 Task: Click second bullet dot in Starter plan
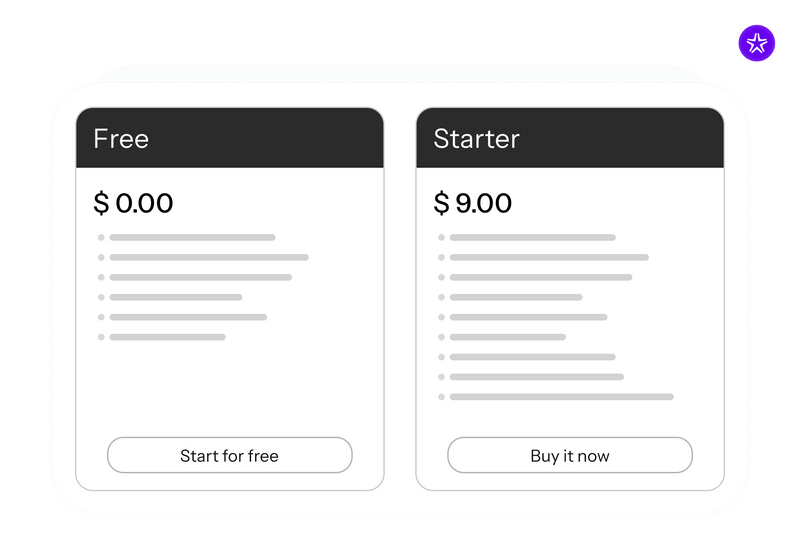pos(441,257)
